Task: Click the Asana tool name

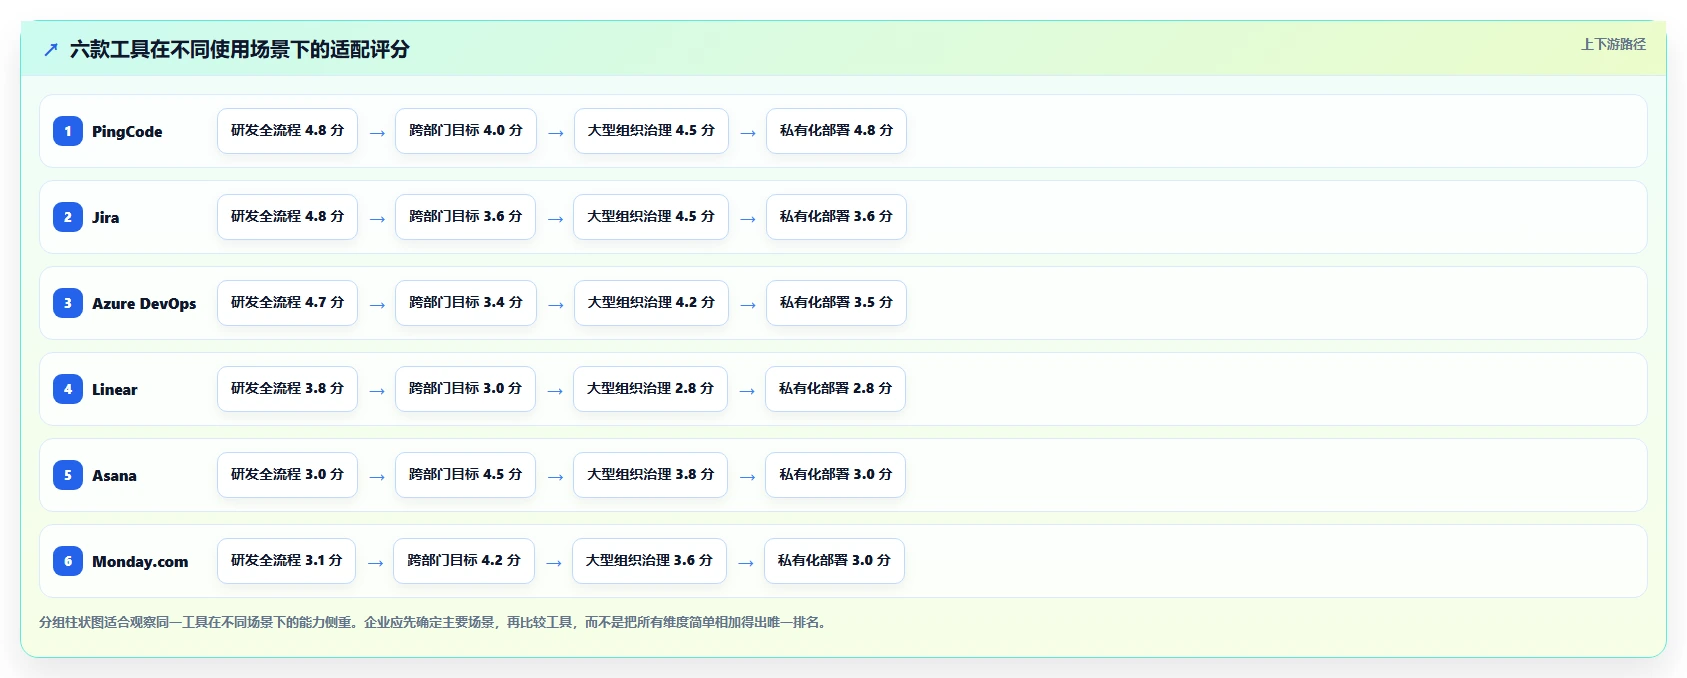Action: tap(114, 475)
